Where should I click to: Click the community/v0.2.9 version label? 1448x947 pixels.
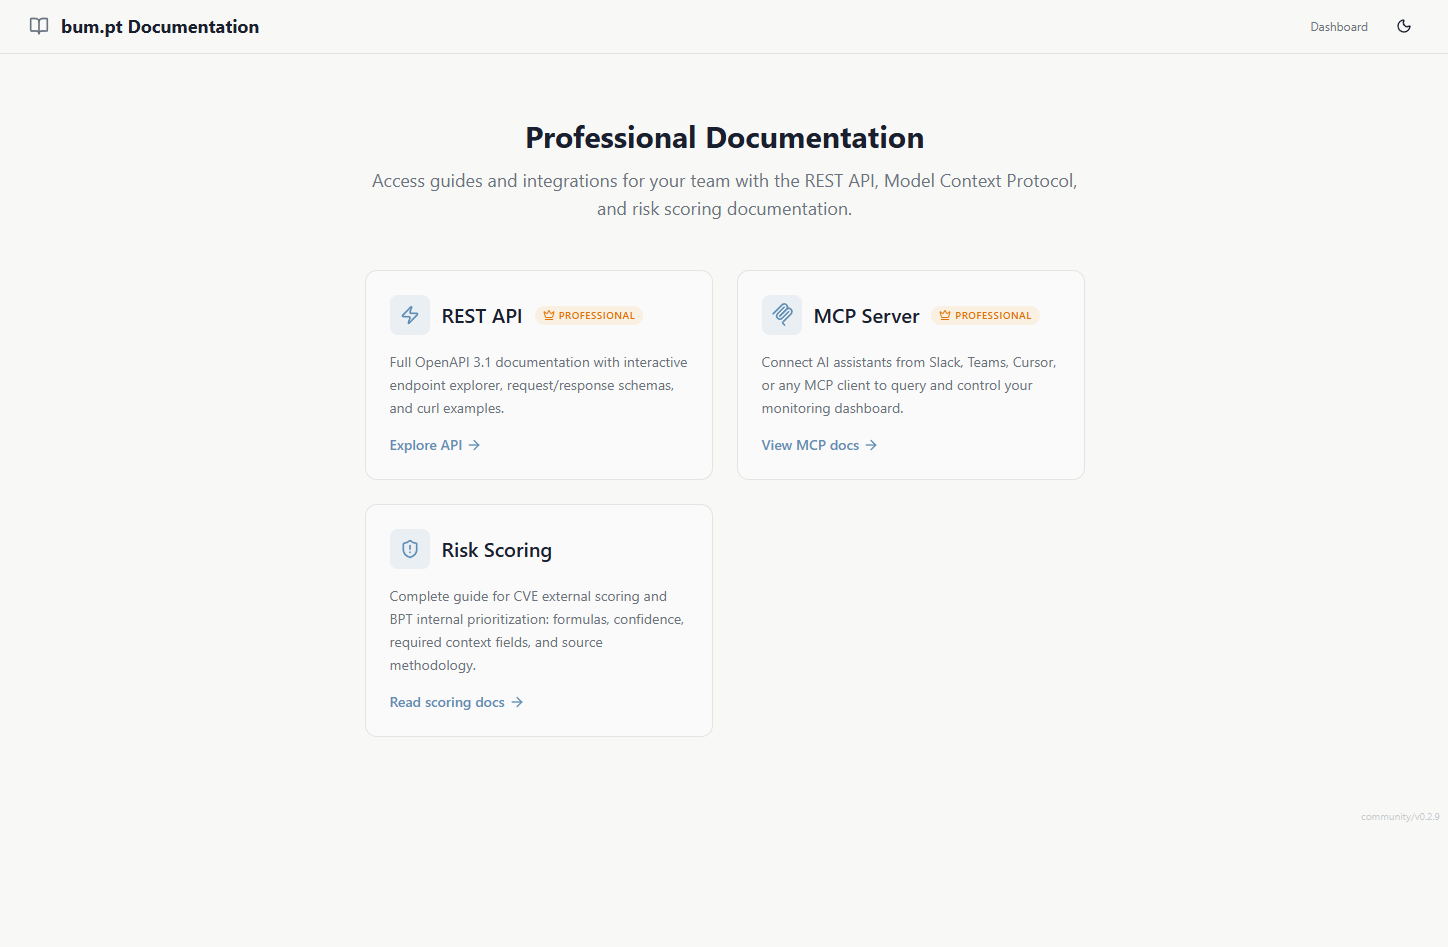tap(1400, 817)
